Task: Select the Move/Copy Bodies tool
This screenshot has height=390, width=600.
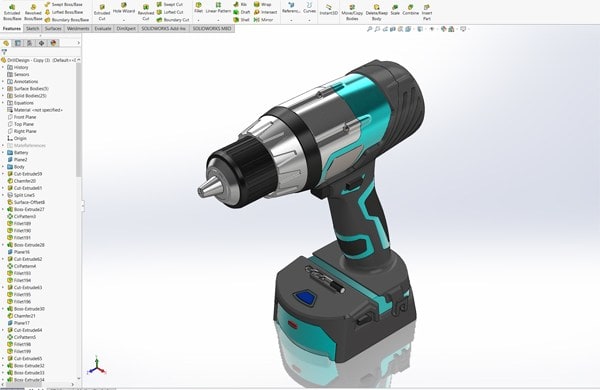Action: (352, 12)
